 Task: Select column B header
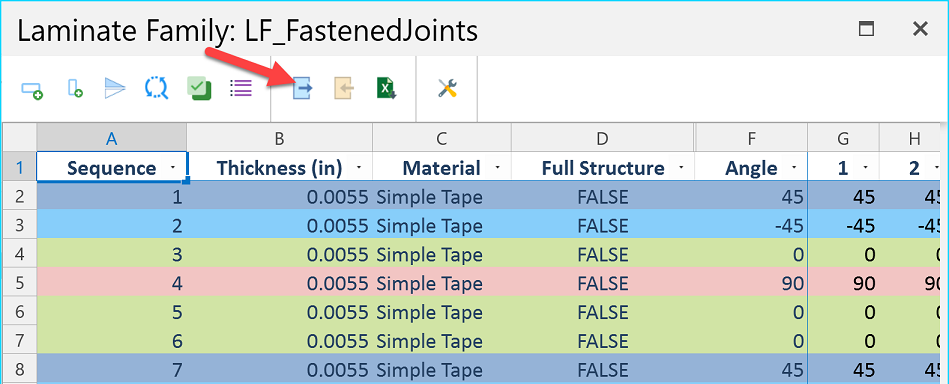pos(279,138)
